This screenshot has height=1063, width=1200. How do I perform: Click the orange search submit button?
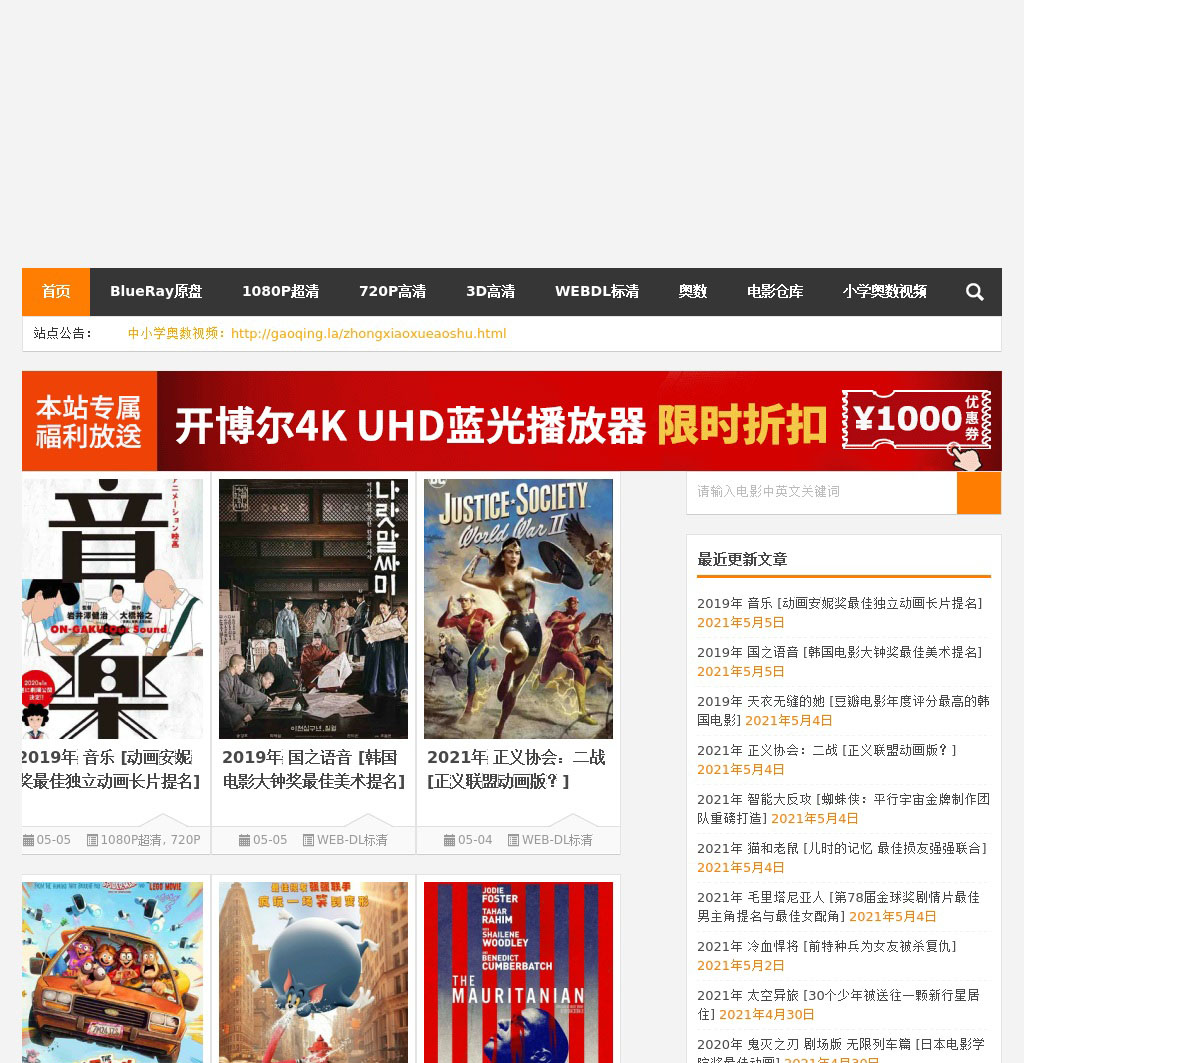[x=979, y=492]
